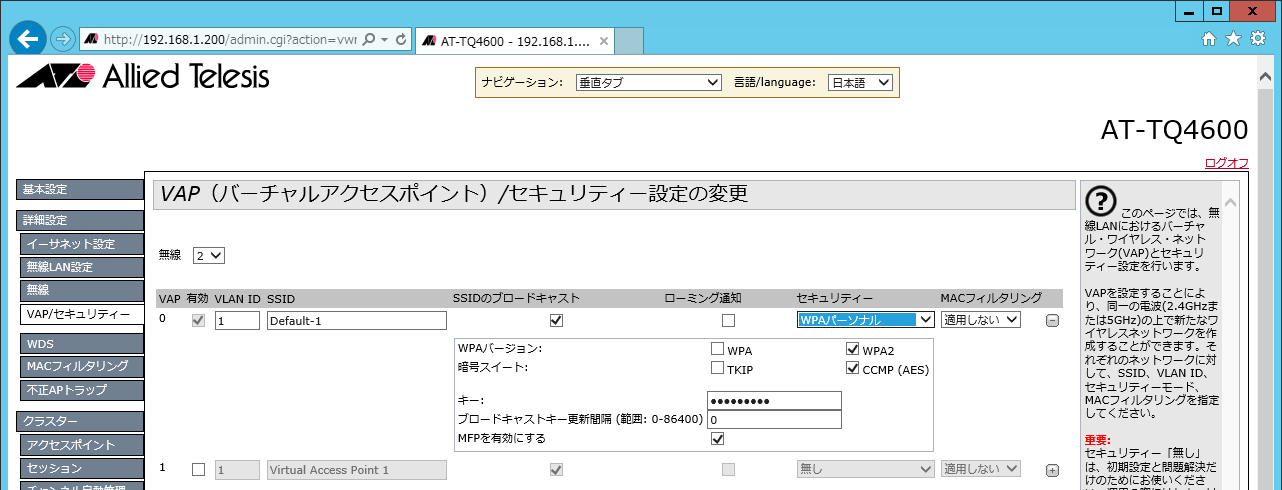Open the 無線 radio number dropdown

(209, 255)
